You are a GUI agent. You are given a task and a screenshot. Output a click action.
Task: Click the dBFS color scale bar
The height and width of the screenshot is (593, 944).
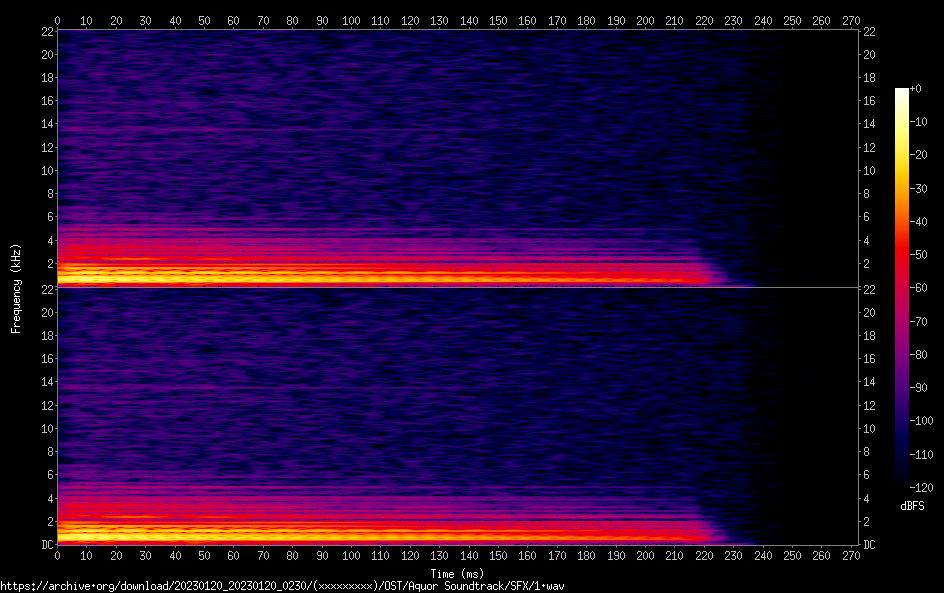[902, 290]
